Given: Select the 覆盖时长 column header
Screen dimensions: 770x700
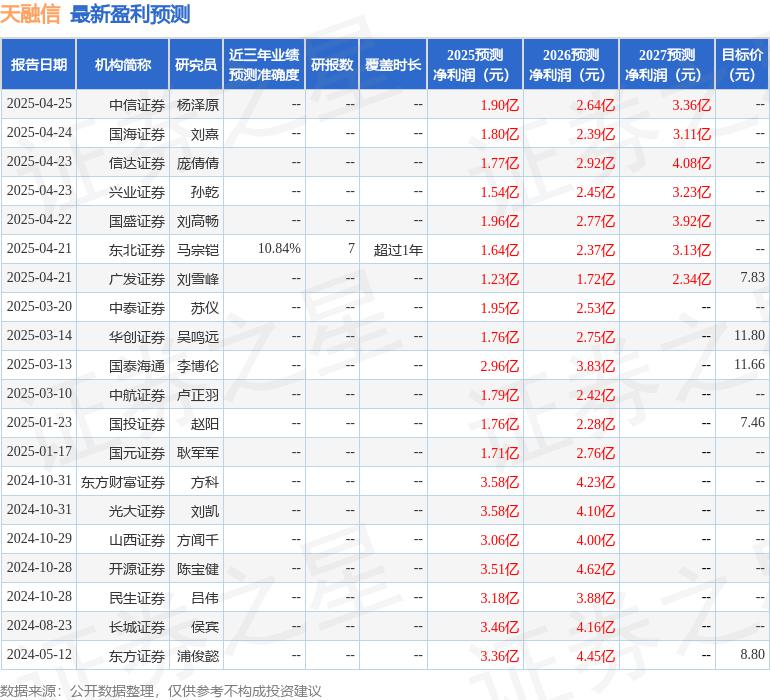Looking at the screenshot, I should [393, 64].
